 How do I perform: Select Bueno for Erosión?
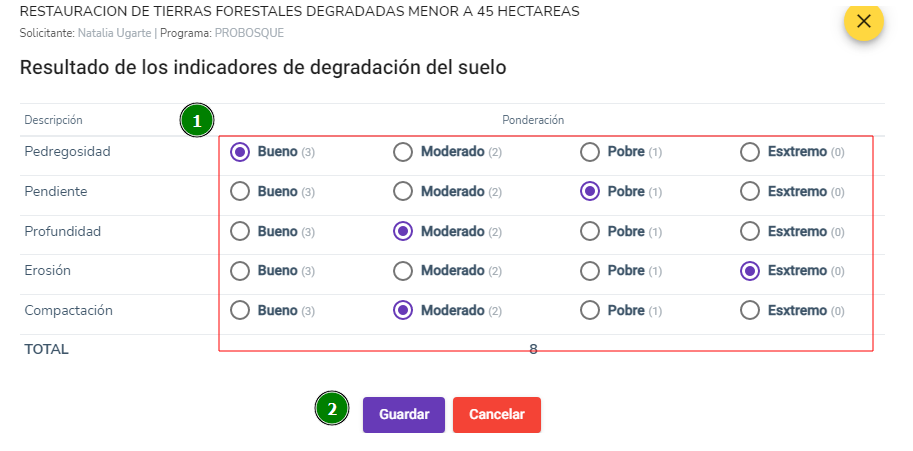click(240, 271)
